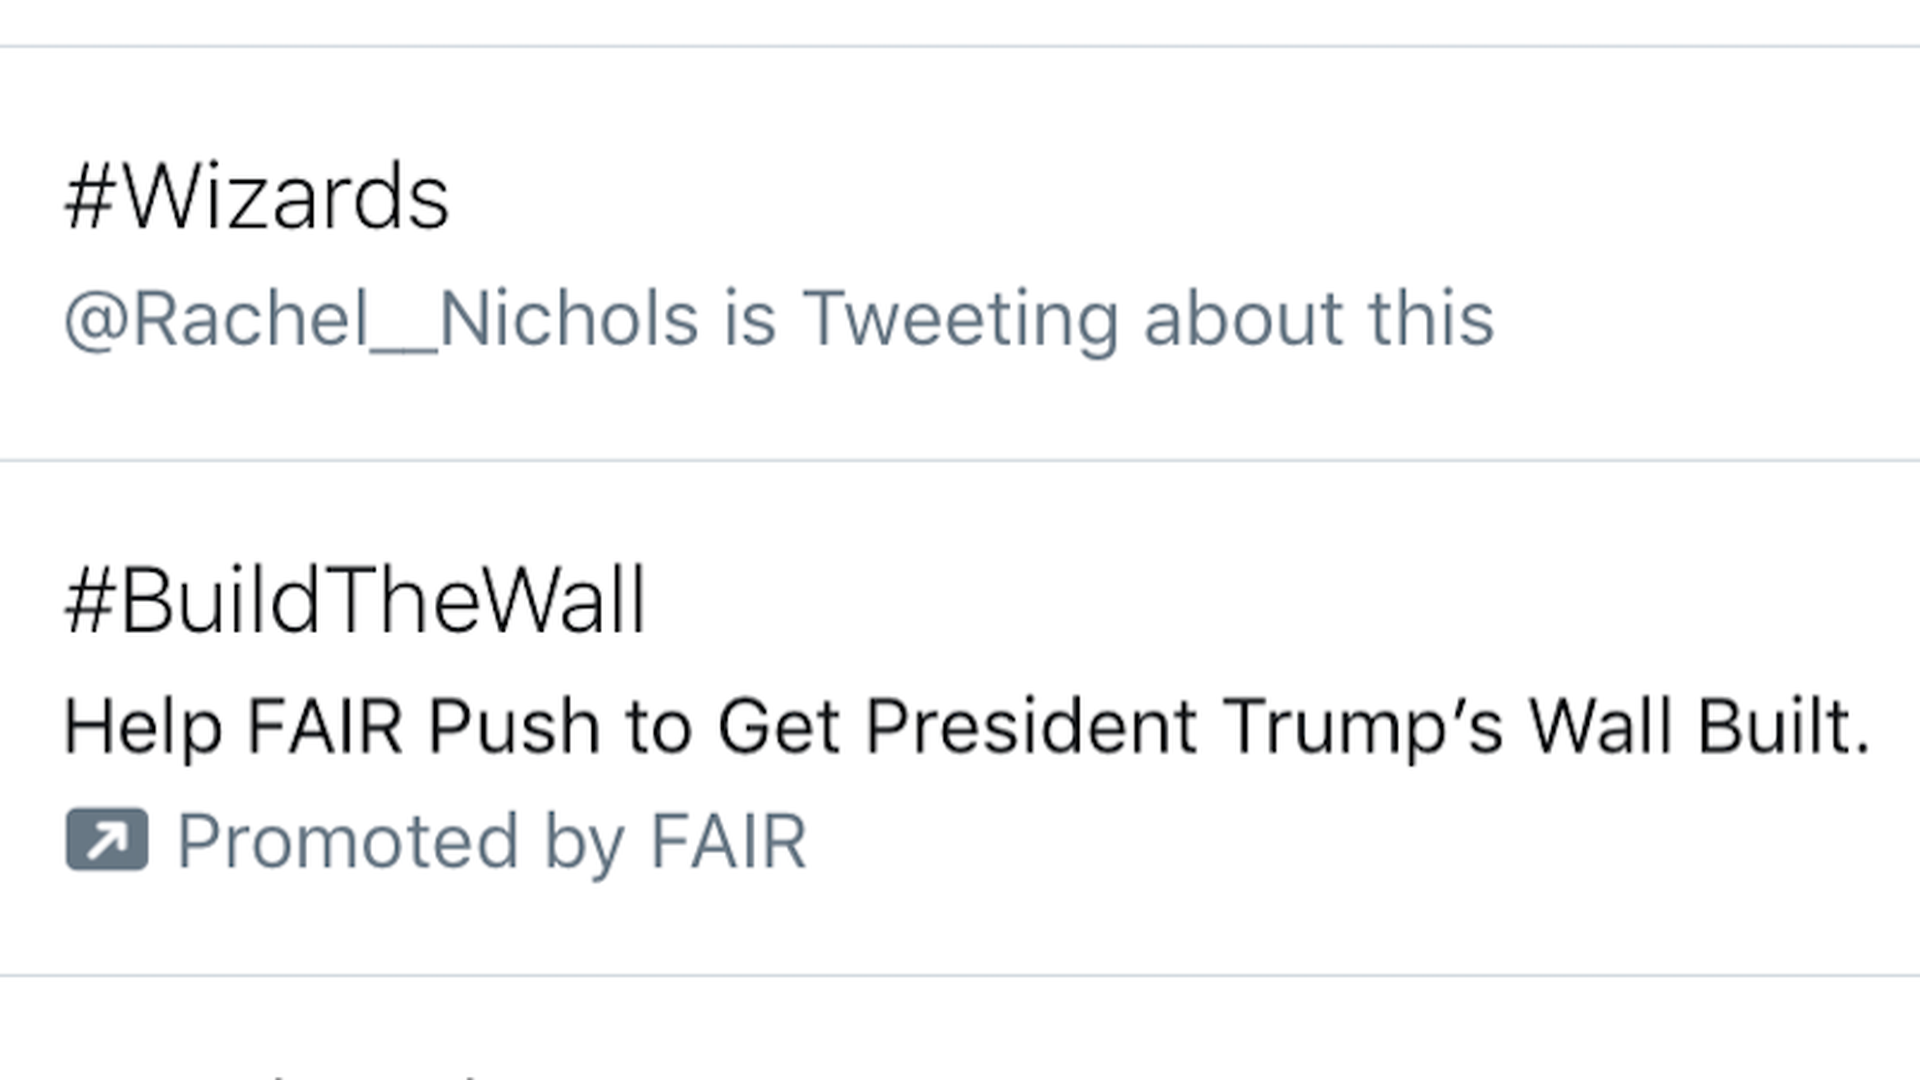1920x1080 pixels.
Task: Tap 'Help FAIR' at start of description
Action: click(x=233, y=727)
